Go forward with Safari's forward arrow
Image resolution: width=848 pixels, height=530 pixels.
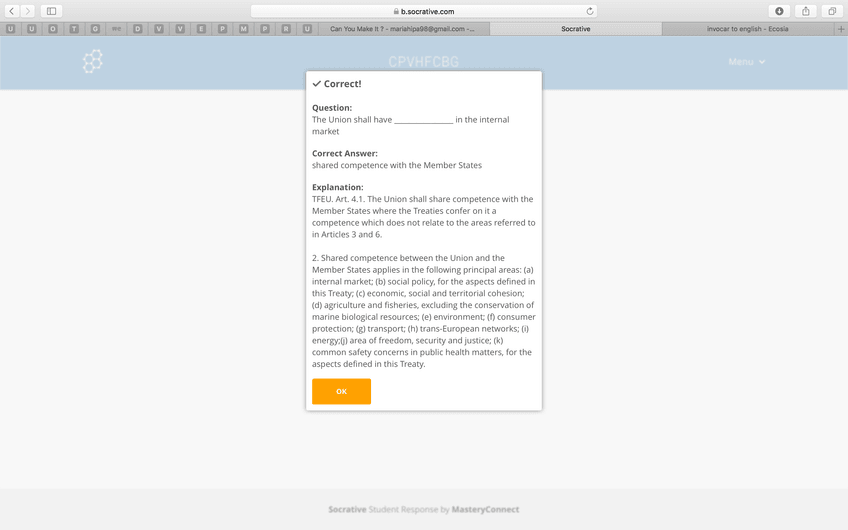point(28,11)
